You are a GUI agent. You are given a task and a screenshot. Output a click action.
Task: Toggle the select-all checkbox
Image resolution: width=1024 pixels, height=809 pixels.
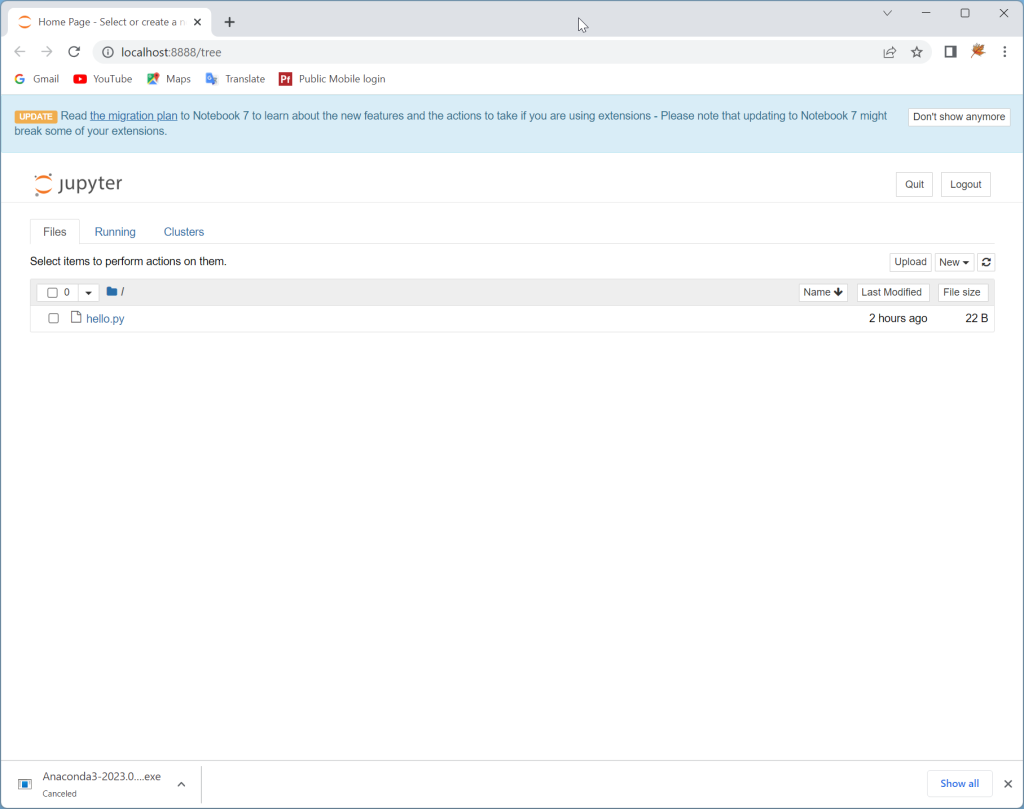(52, 293)
